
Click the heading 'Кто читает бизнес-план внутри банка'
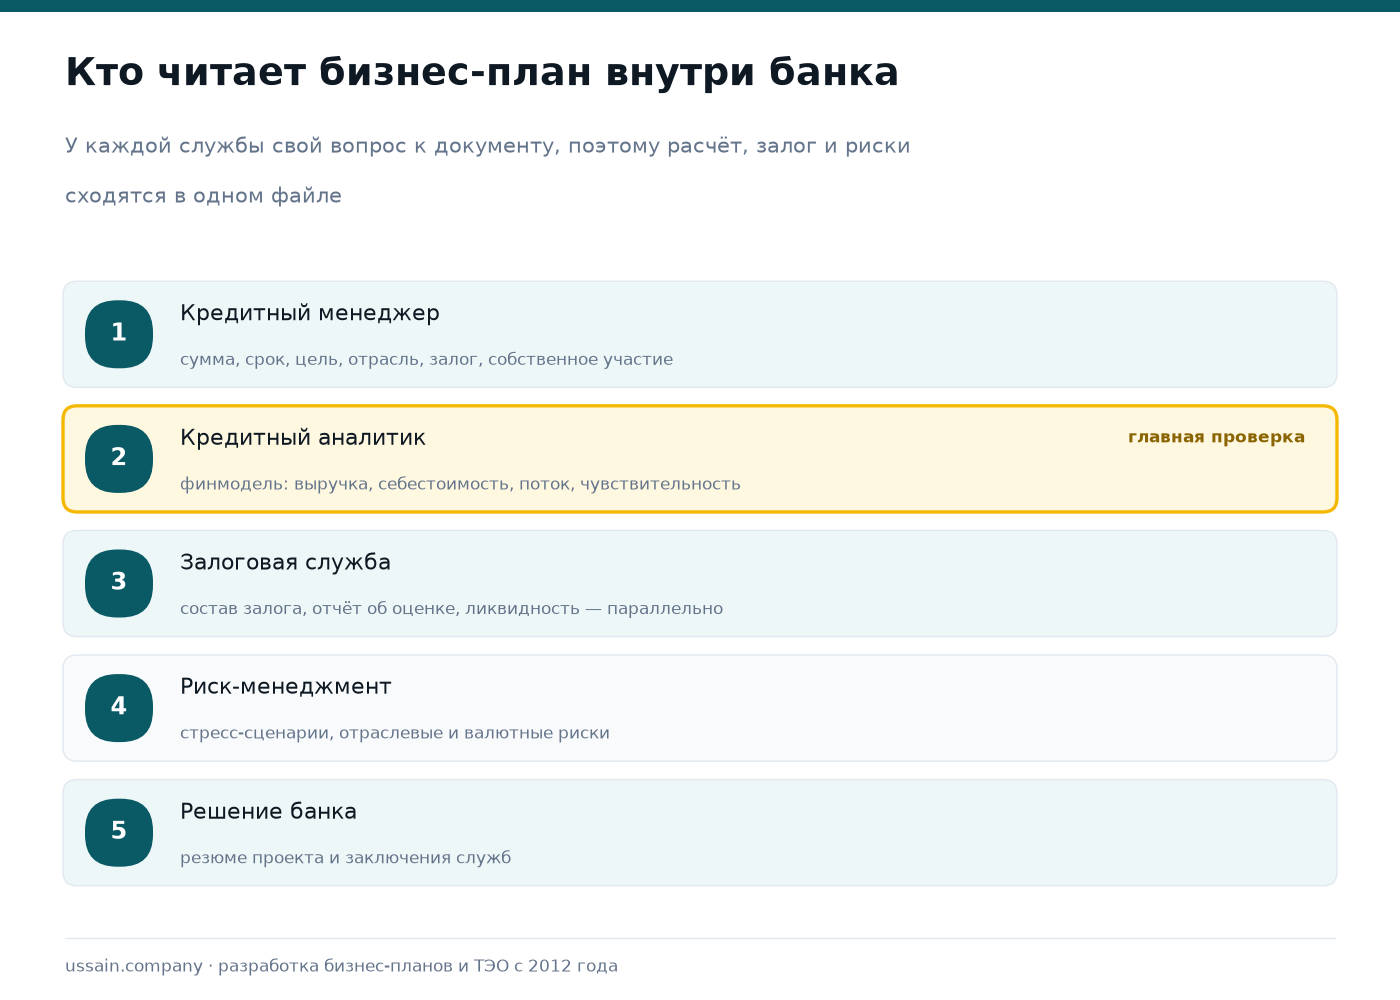[x=482, y=73]
